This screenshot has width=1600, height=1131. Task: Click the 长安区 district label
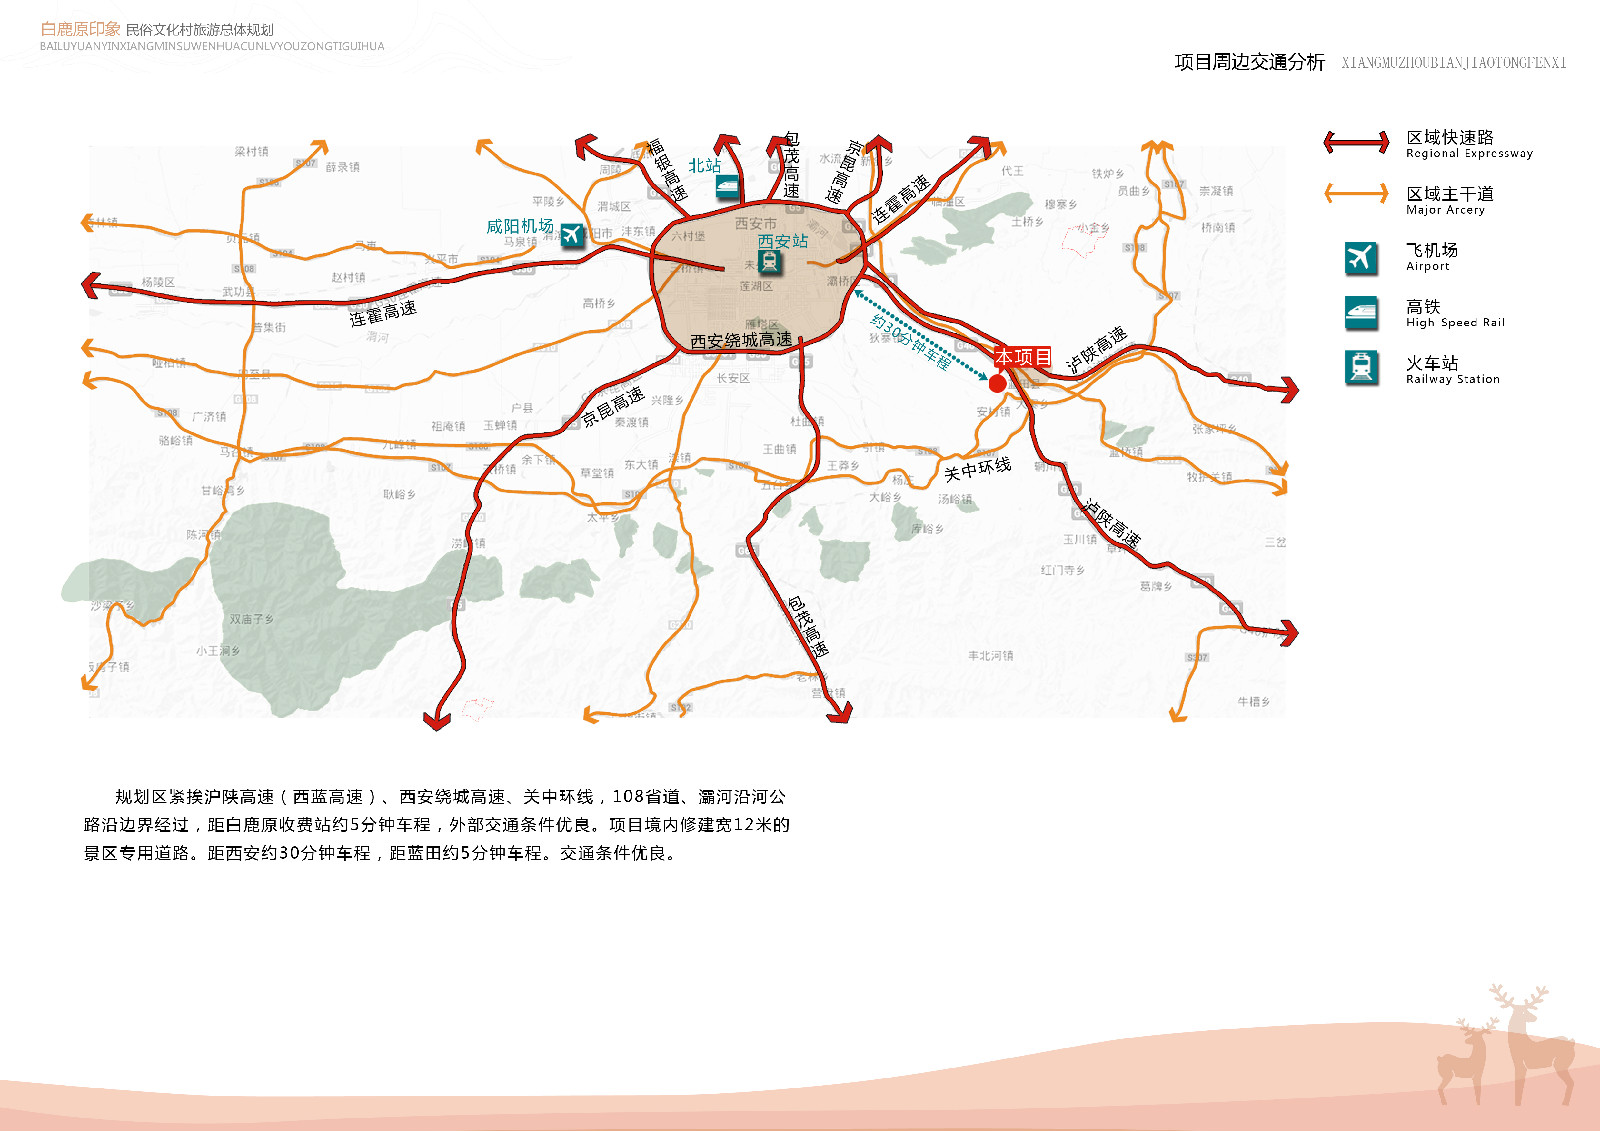tap(733, 378)
